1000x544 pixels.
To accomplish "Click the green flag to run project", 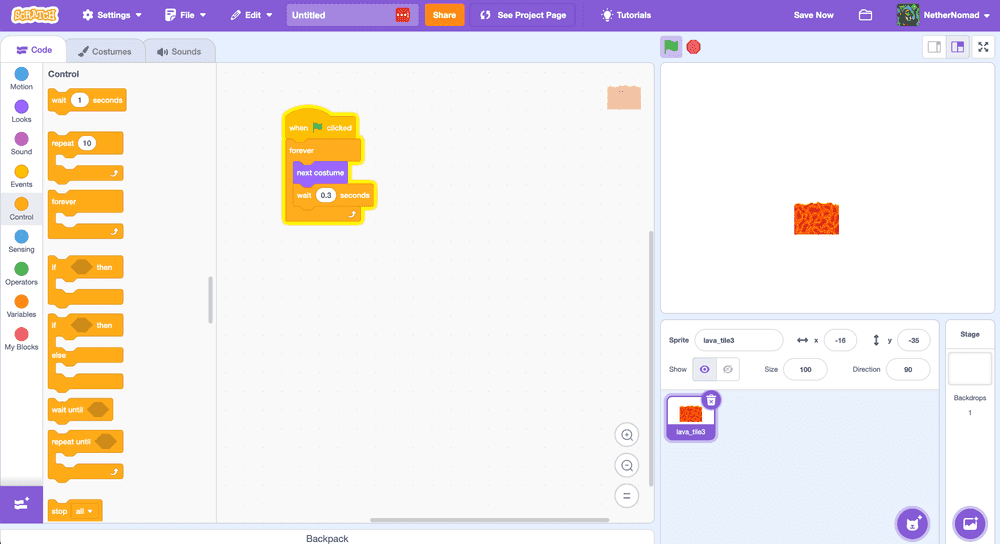I will (671, 47).
